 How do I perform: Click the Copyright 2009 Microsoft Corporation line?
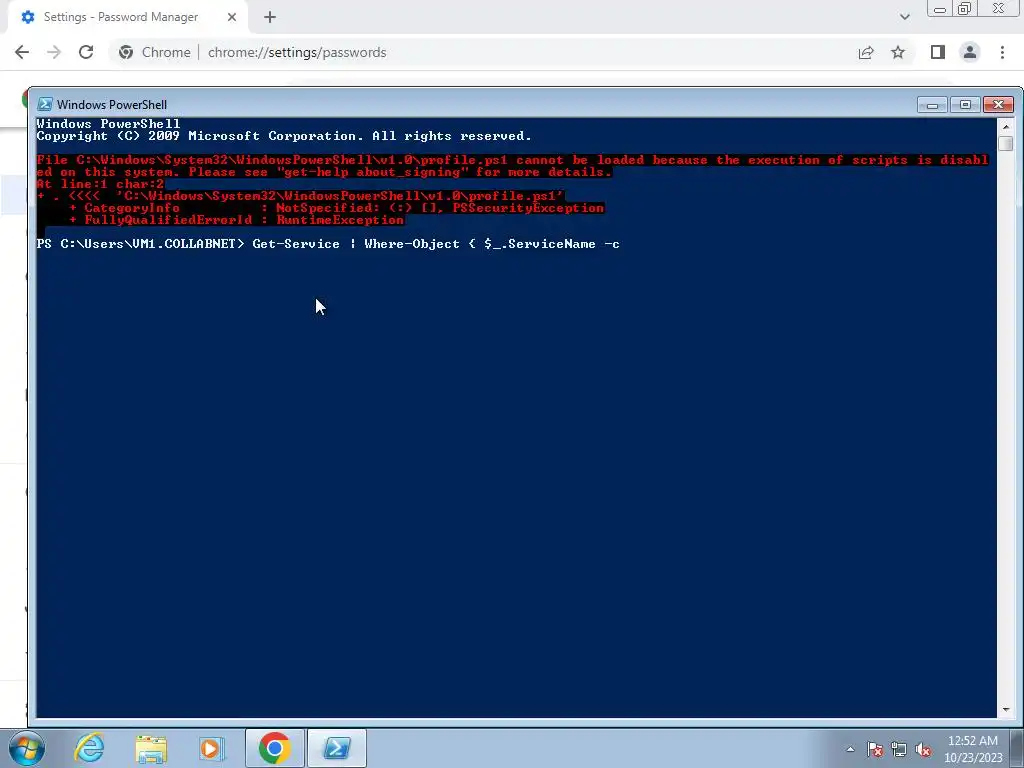(284, 136)
